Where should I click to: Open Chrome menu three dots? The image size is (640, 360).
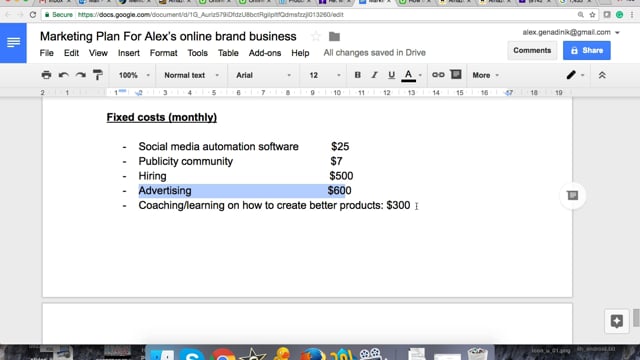[632, 15]
